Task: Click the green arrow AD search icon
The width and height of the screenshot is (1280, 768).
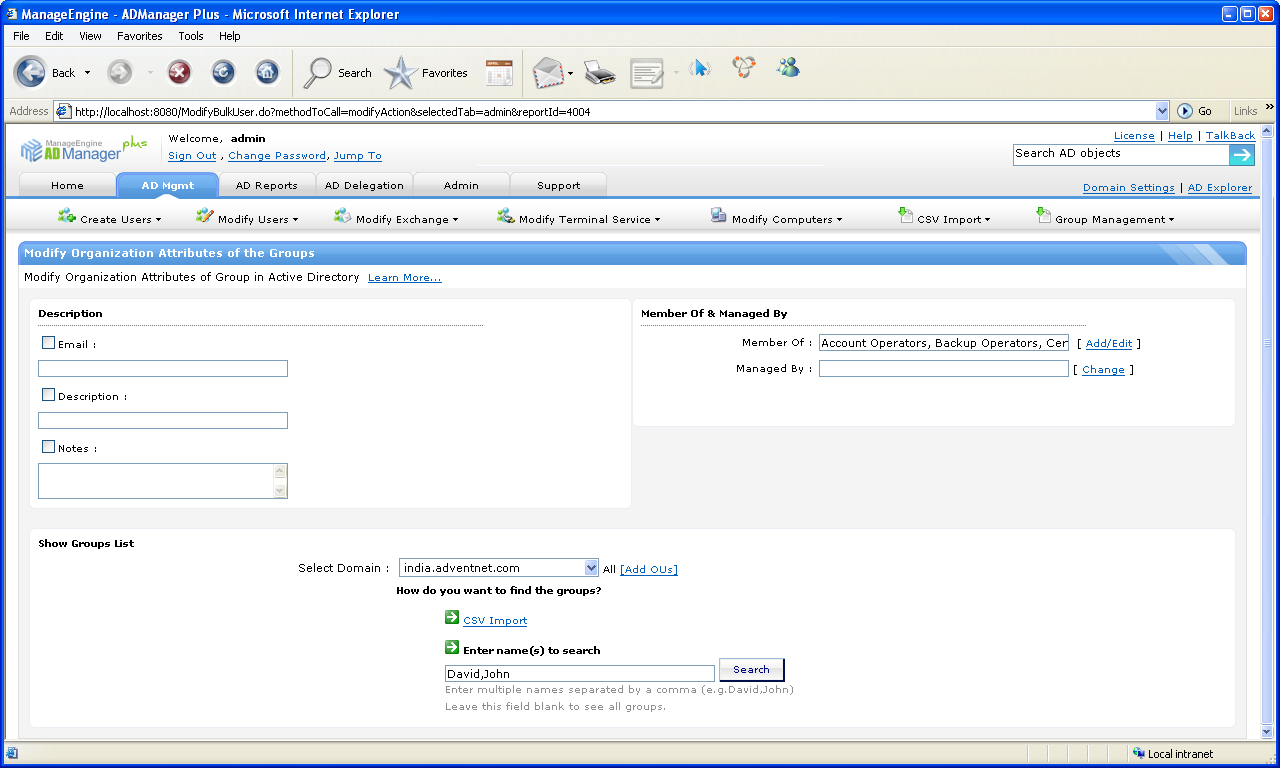Action: (1241, 154)
